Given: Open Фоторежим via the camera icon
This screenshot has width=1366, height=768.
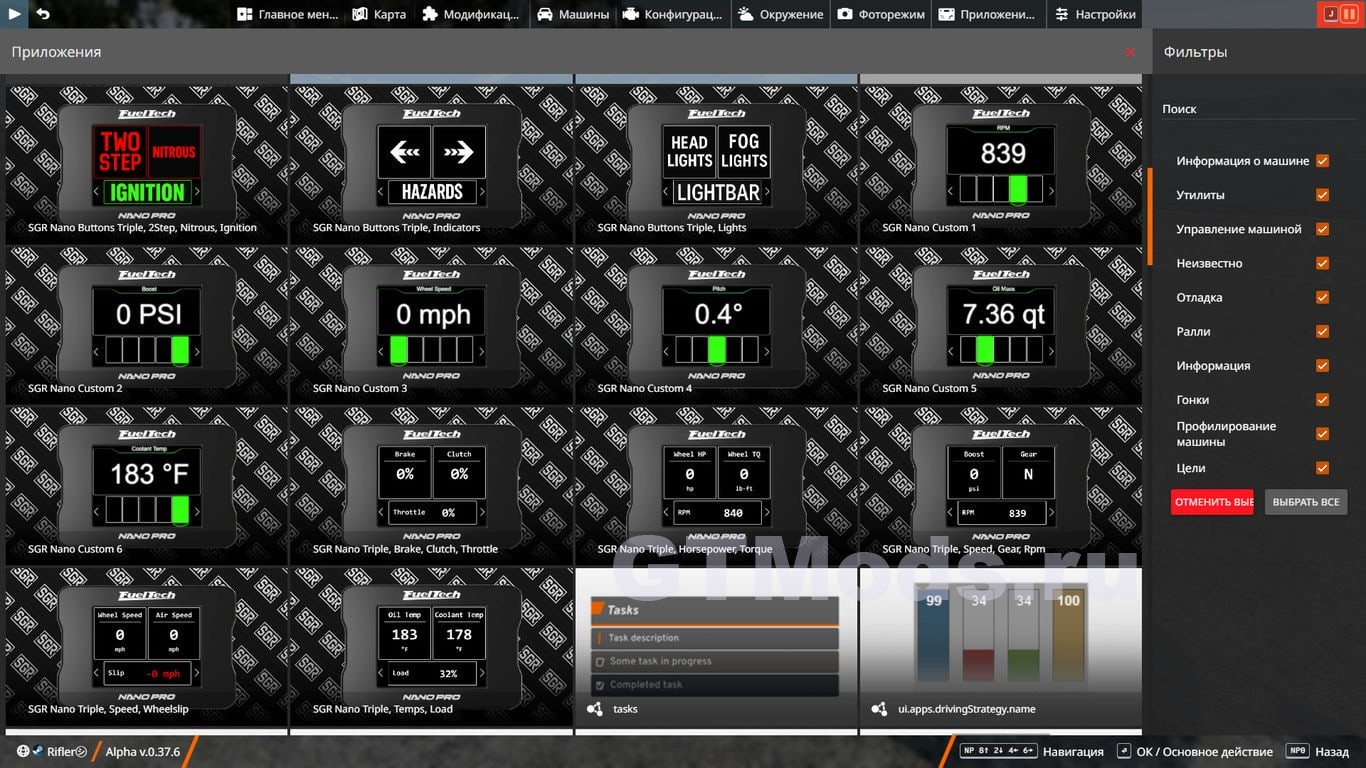Looking at the screenshot, I should 845,14.
